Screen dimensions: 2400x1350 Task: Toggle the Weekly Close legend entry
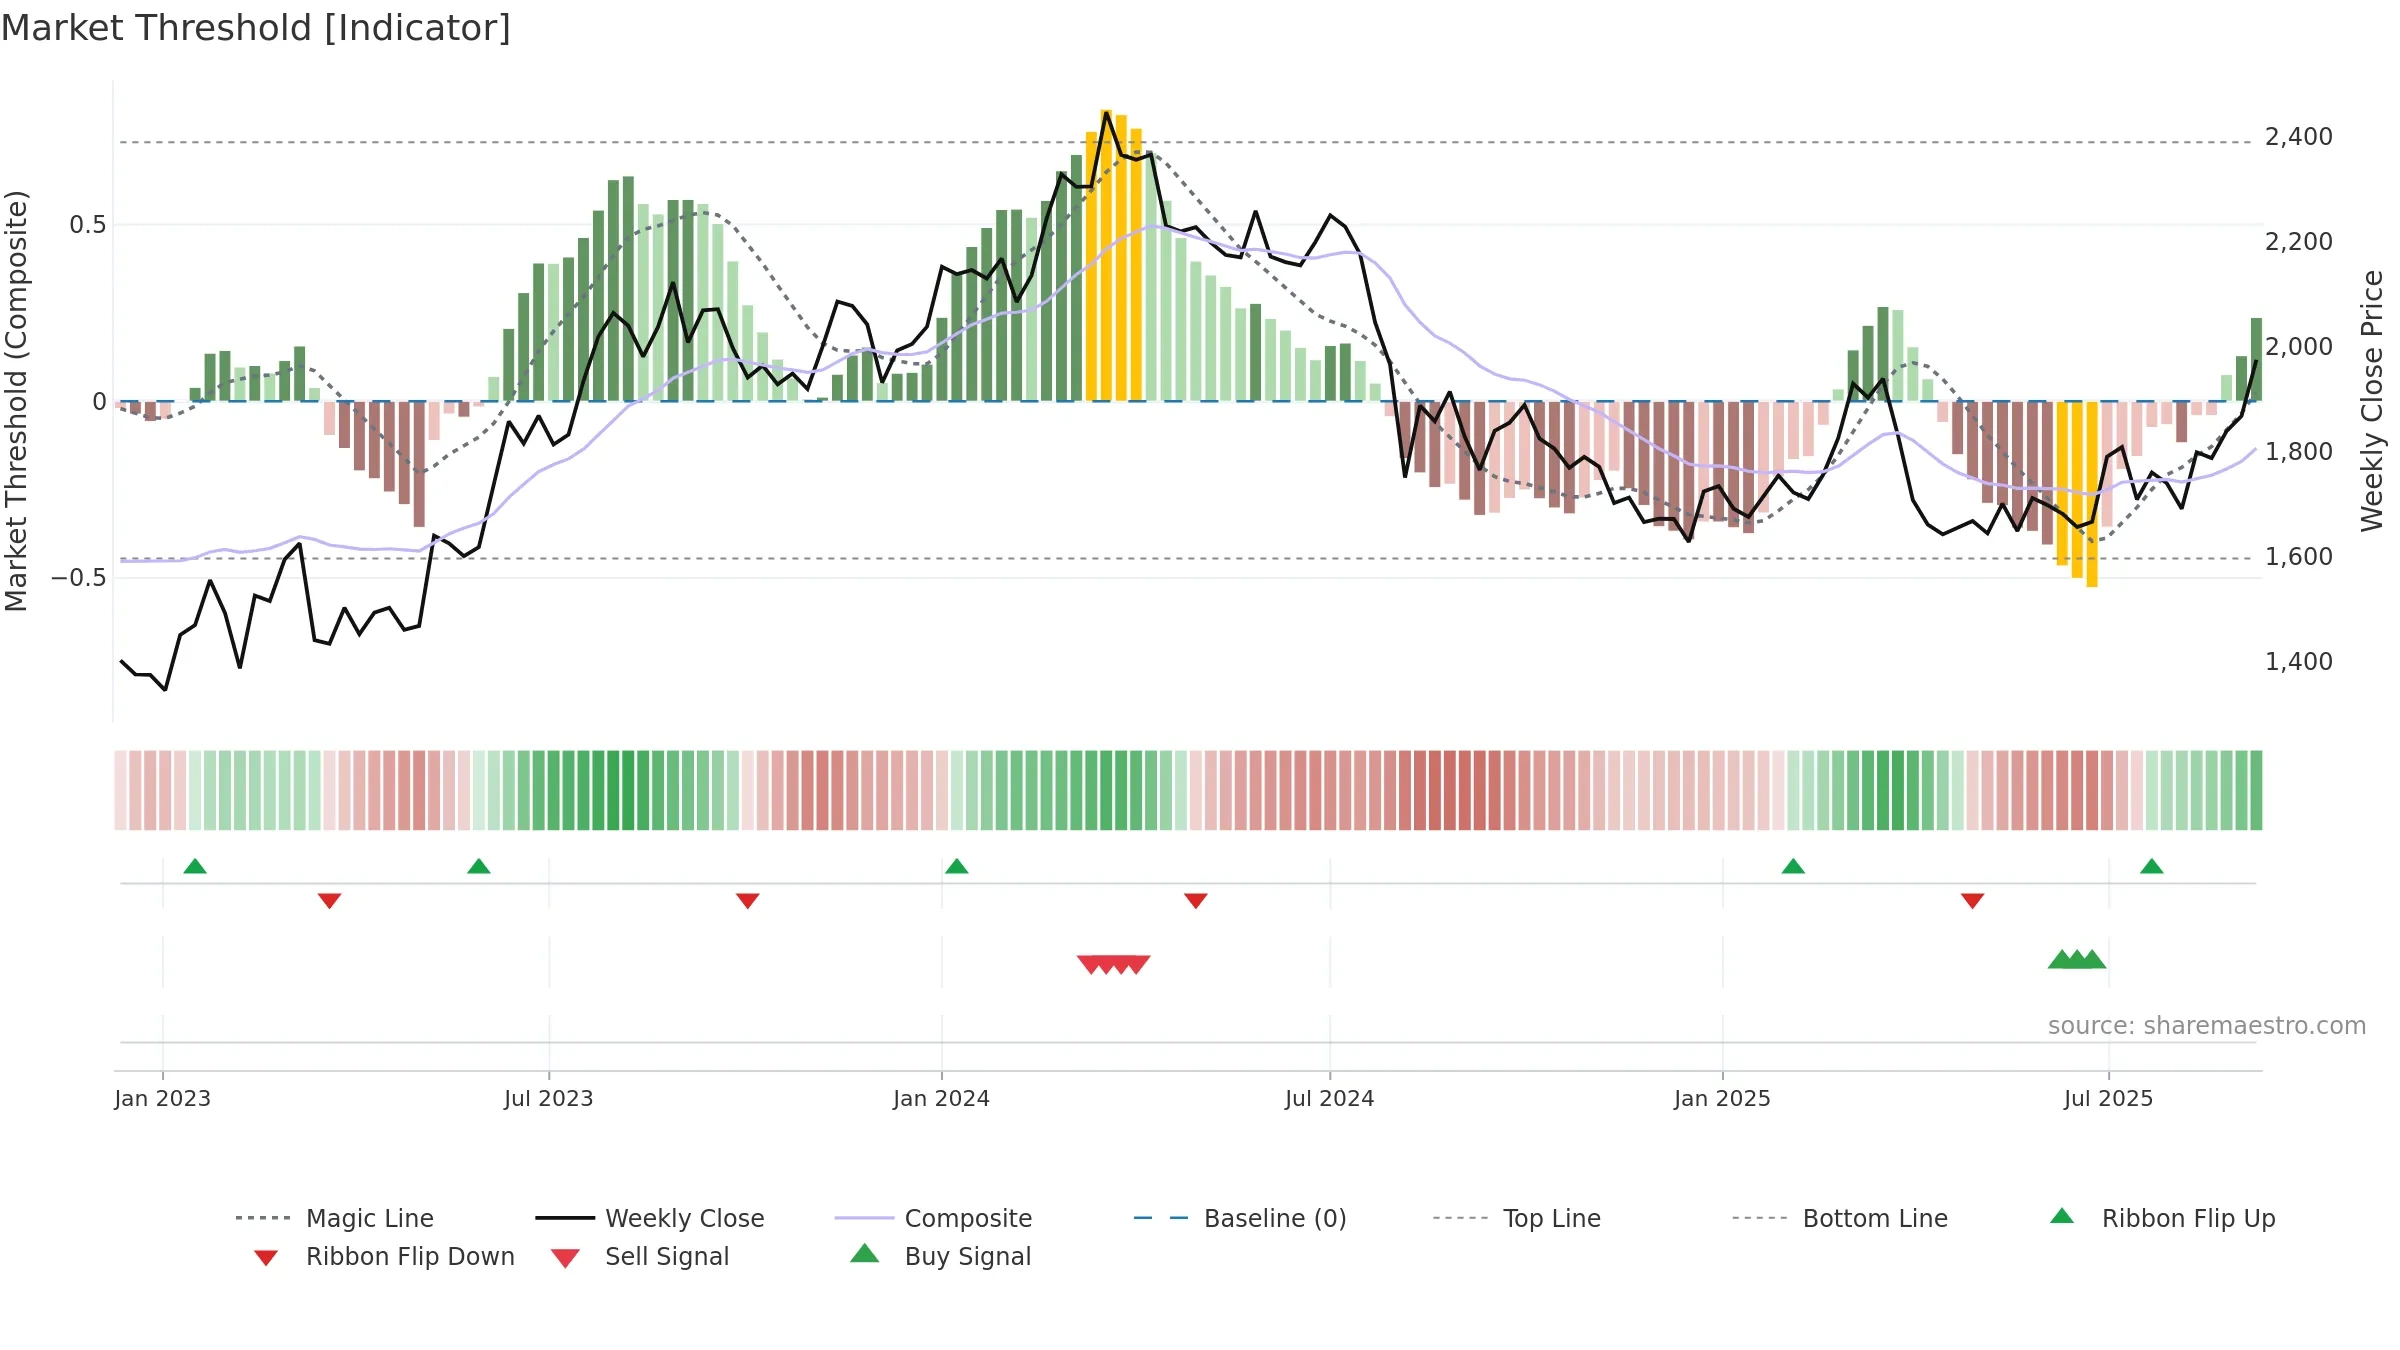click(650, 1218)
